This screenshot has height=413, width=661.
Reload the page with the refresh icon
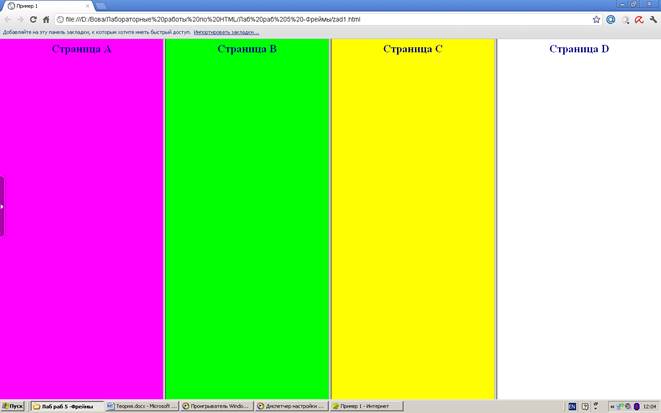coord(33,19)
